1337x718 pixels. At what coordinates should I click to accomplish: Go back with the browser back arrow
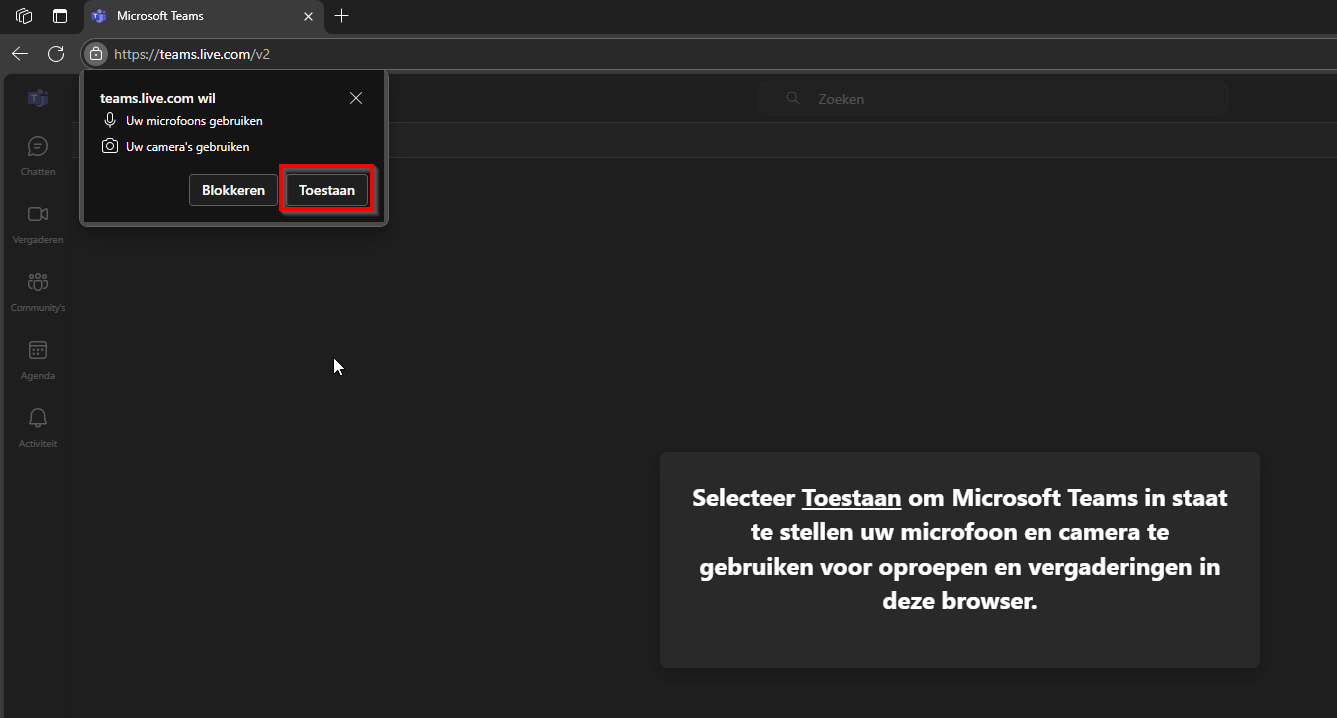[20, 54]
